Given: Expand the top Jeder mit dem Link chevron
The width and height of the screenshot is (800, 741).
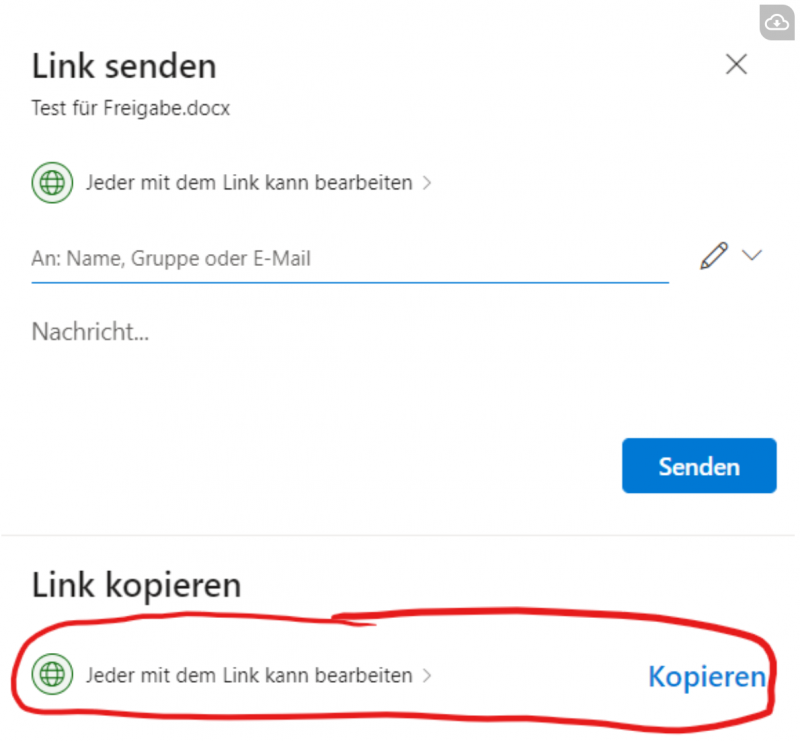Looking at the screenshot, I should [x=427, y=182].
